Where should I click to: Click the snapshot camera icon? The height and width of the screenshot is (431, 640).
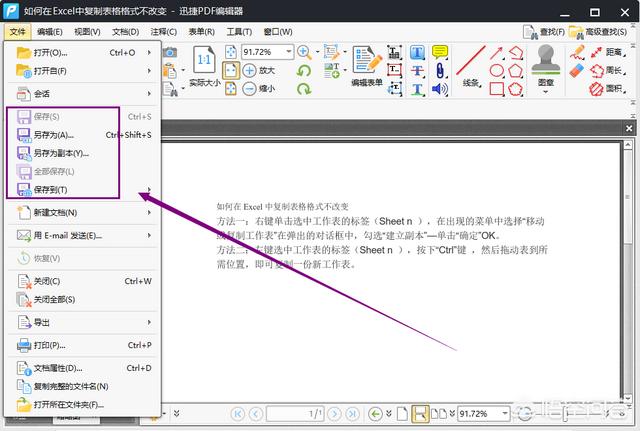click(x=170, y=52)
